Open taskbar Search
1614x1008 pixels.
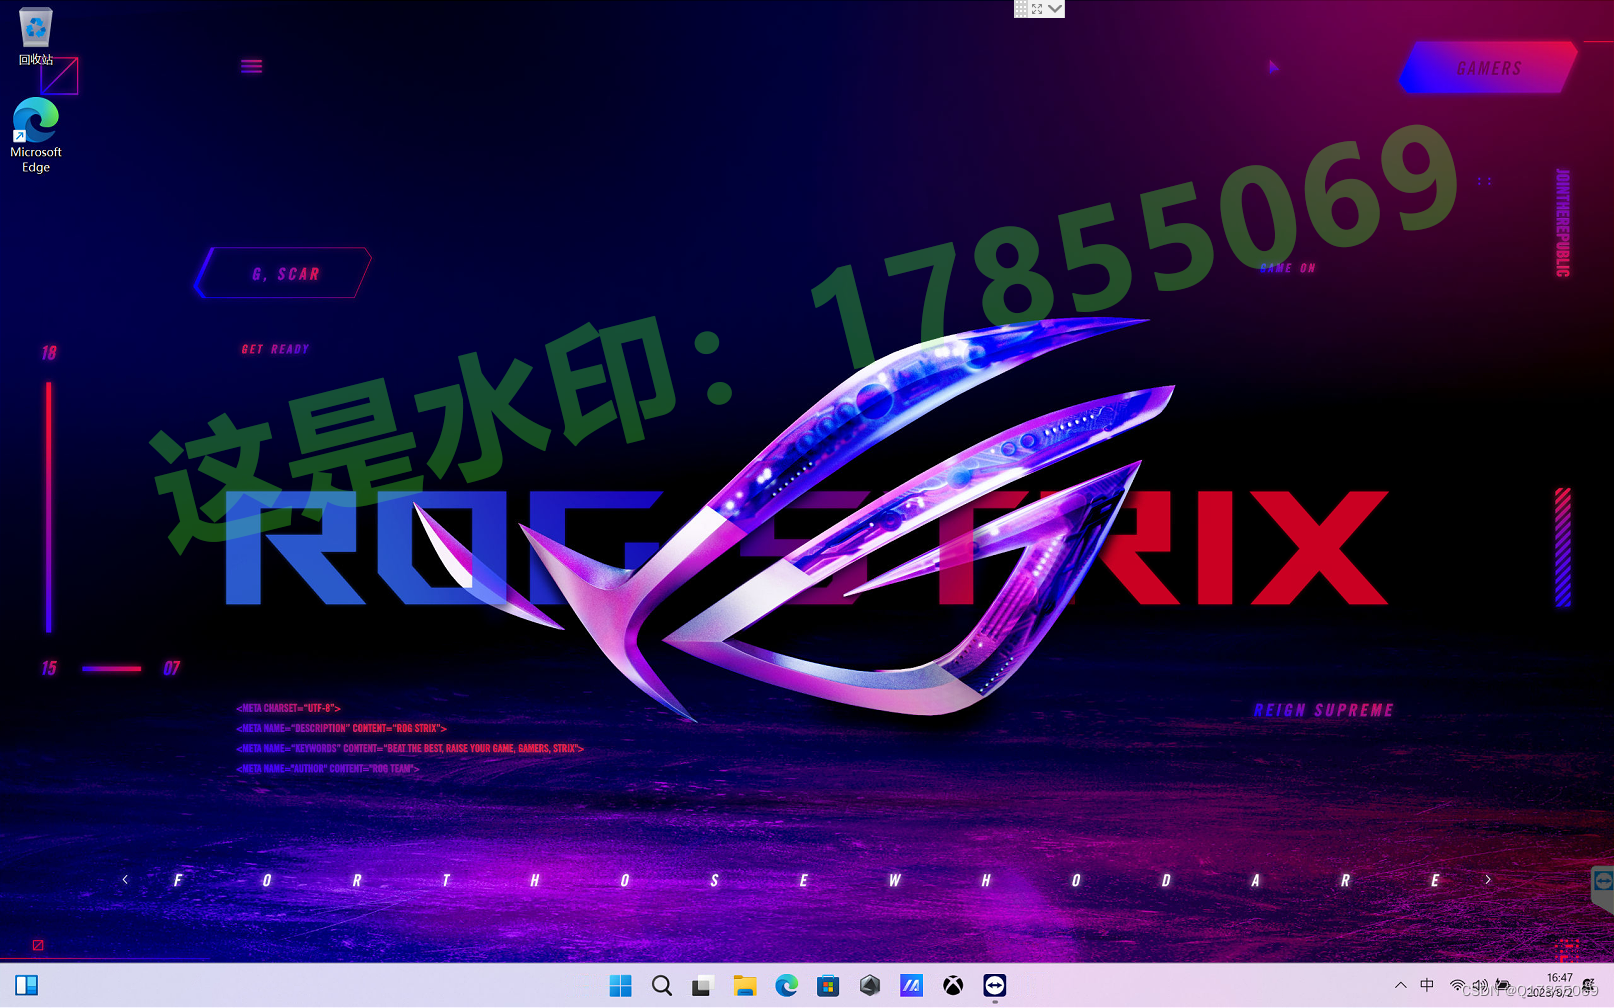coord(662,986)
